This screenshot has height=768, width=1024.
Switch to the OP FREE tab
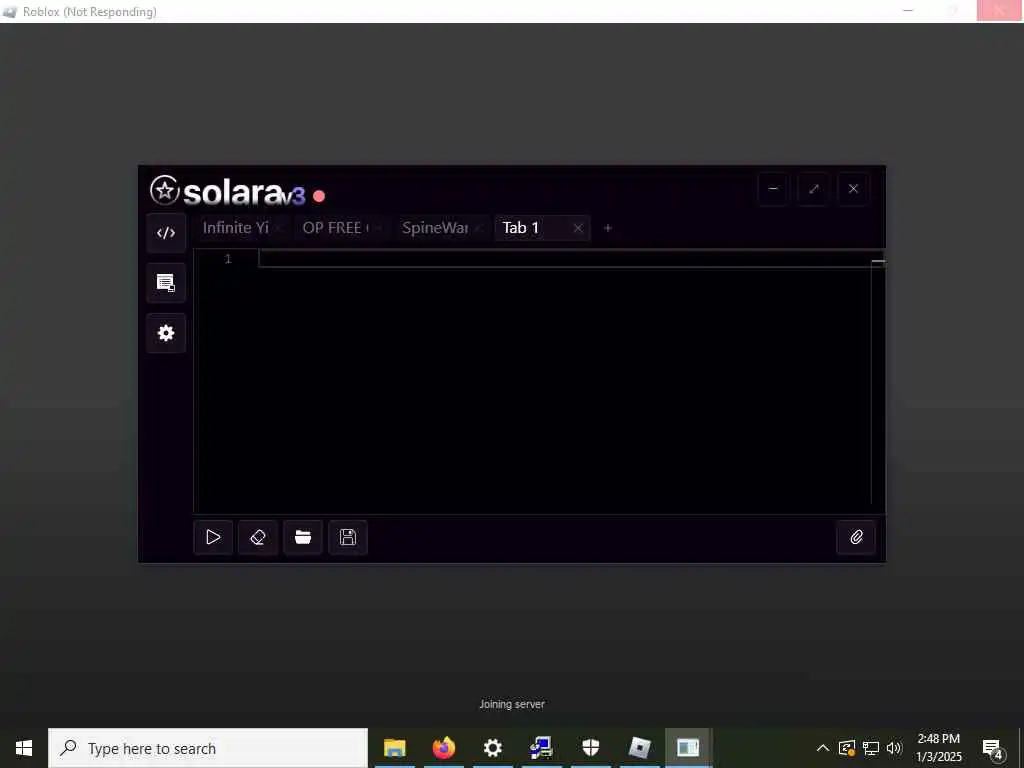tap(335, 227)
